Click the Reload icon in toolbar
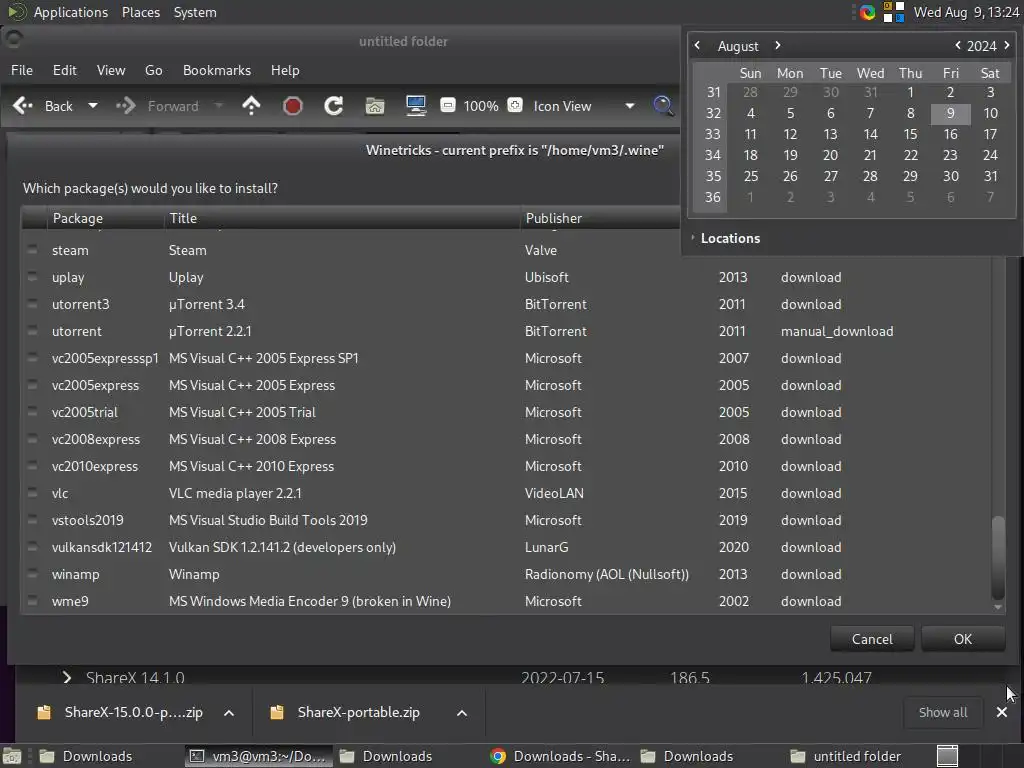 pyautogui.click(x=334, y=106)
